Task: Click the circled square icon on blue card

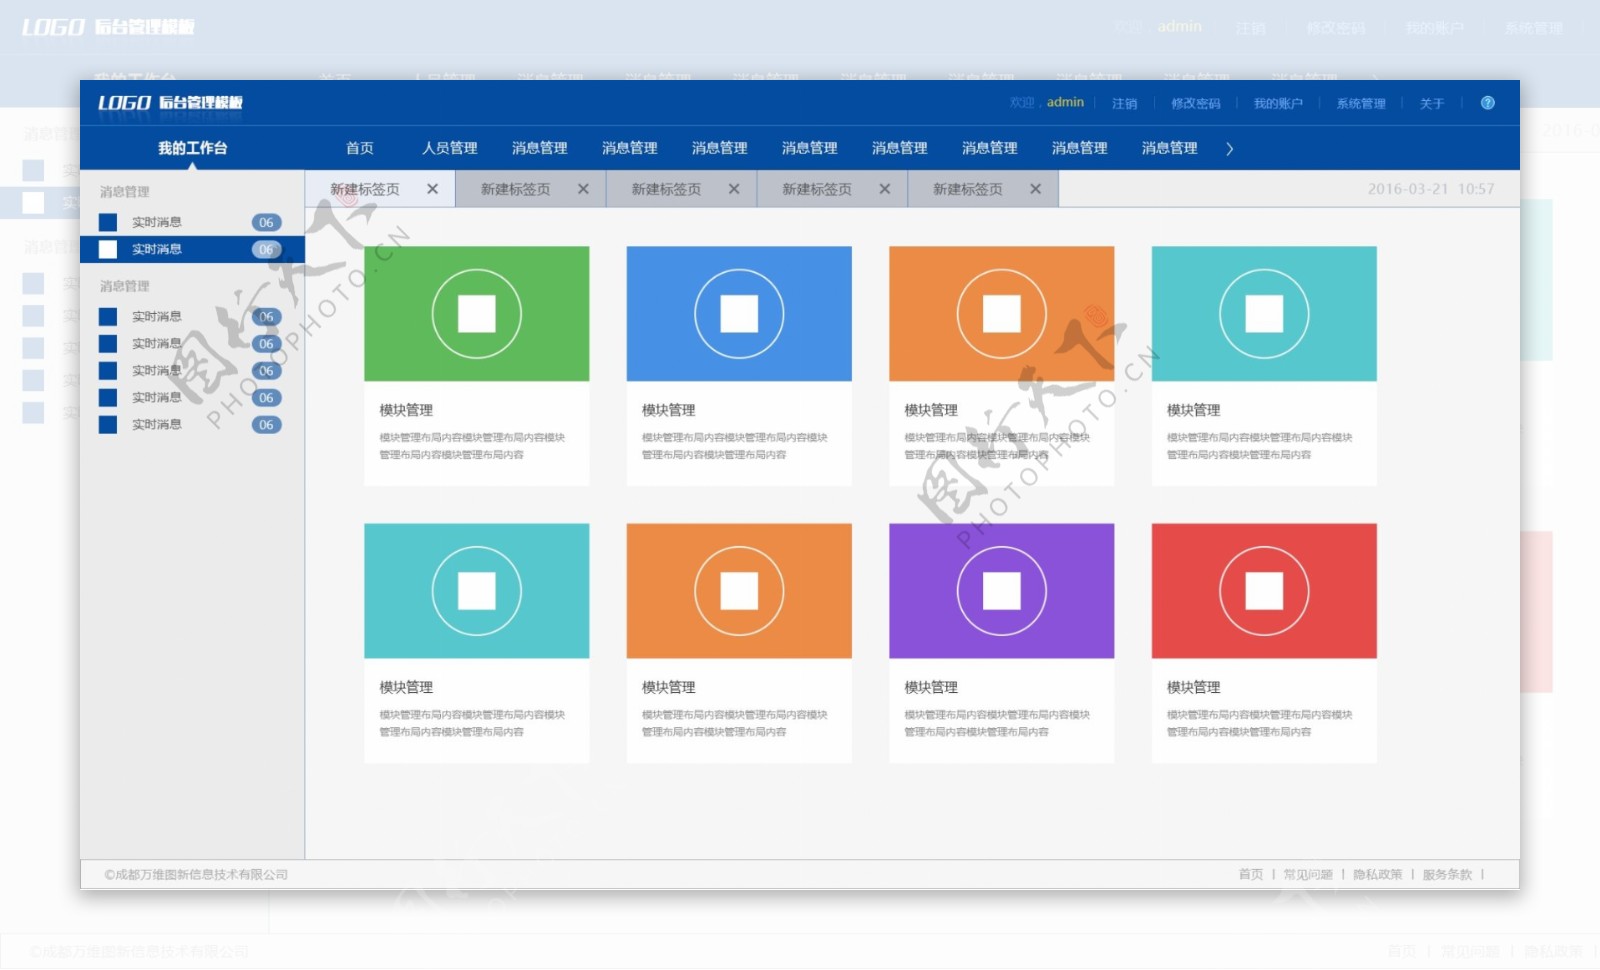Action: [x=739, y=314]
